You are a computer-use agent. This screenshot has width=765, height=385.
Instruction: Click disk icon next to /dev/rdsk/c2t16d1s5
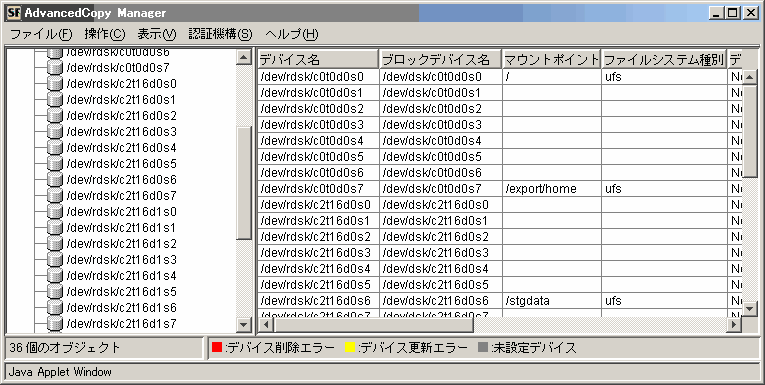[x=55, y=291]
